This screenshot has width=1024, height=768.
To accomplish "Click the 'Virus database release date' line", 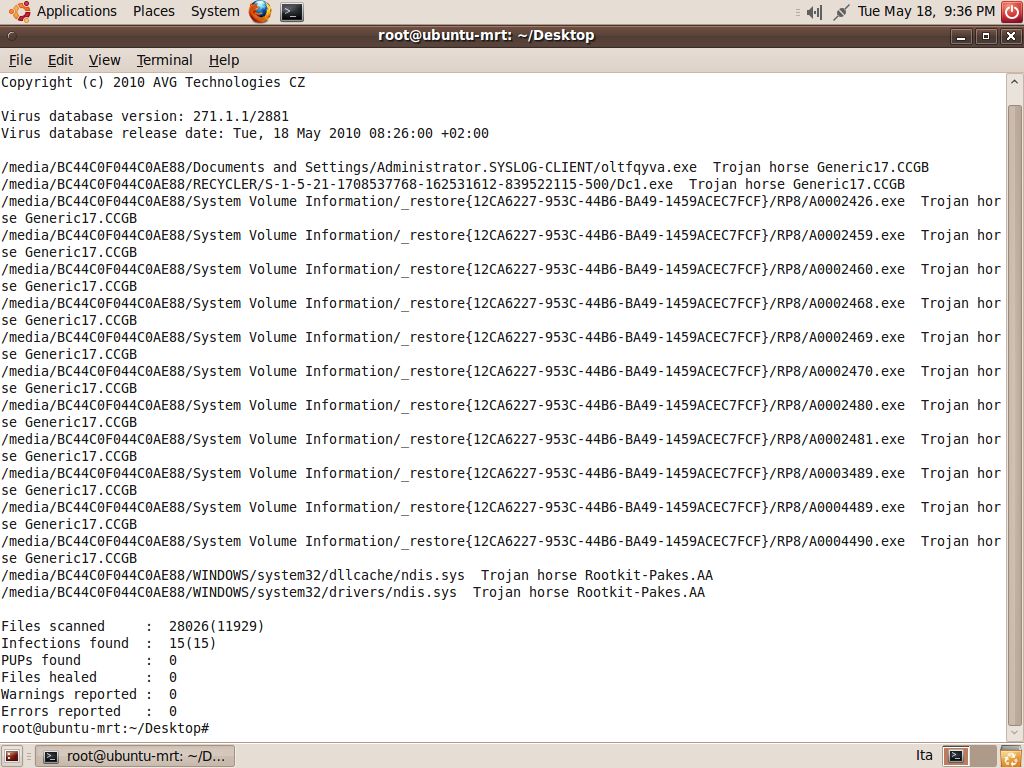I will [x=245, y=133].
